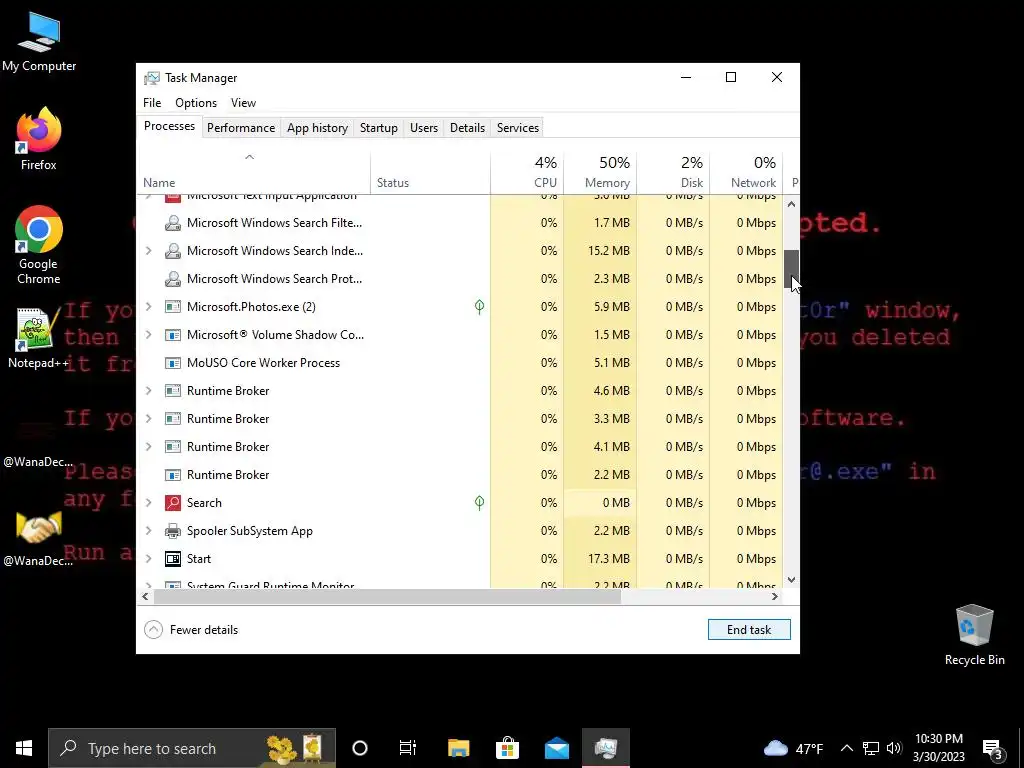Click the Microsoft Windows Search Indexer icon

[172, 251]
